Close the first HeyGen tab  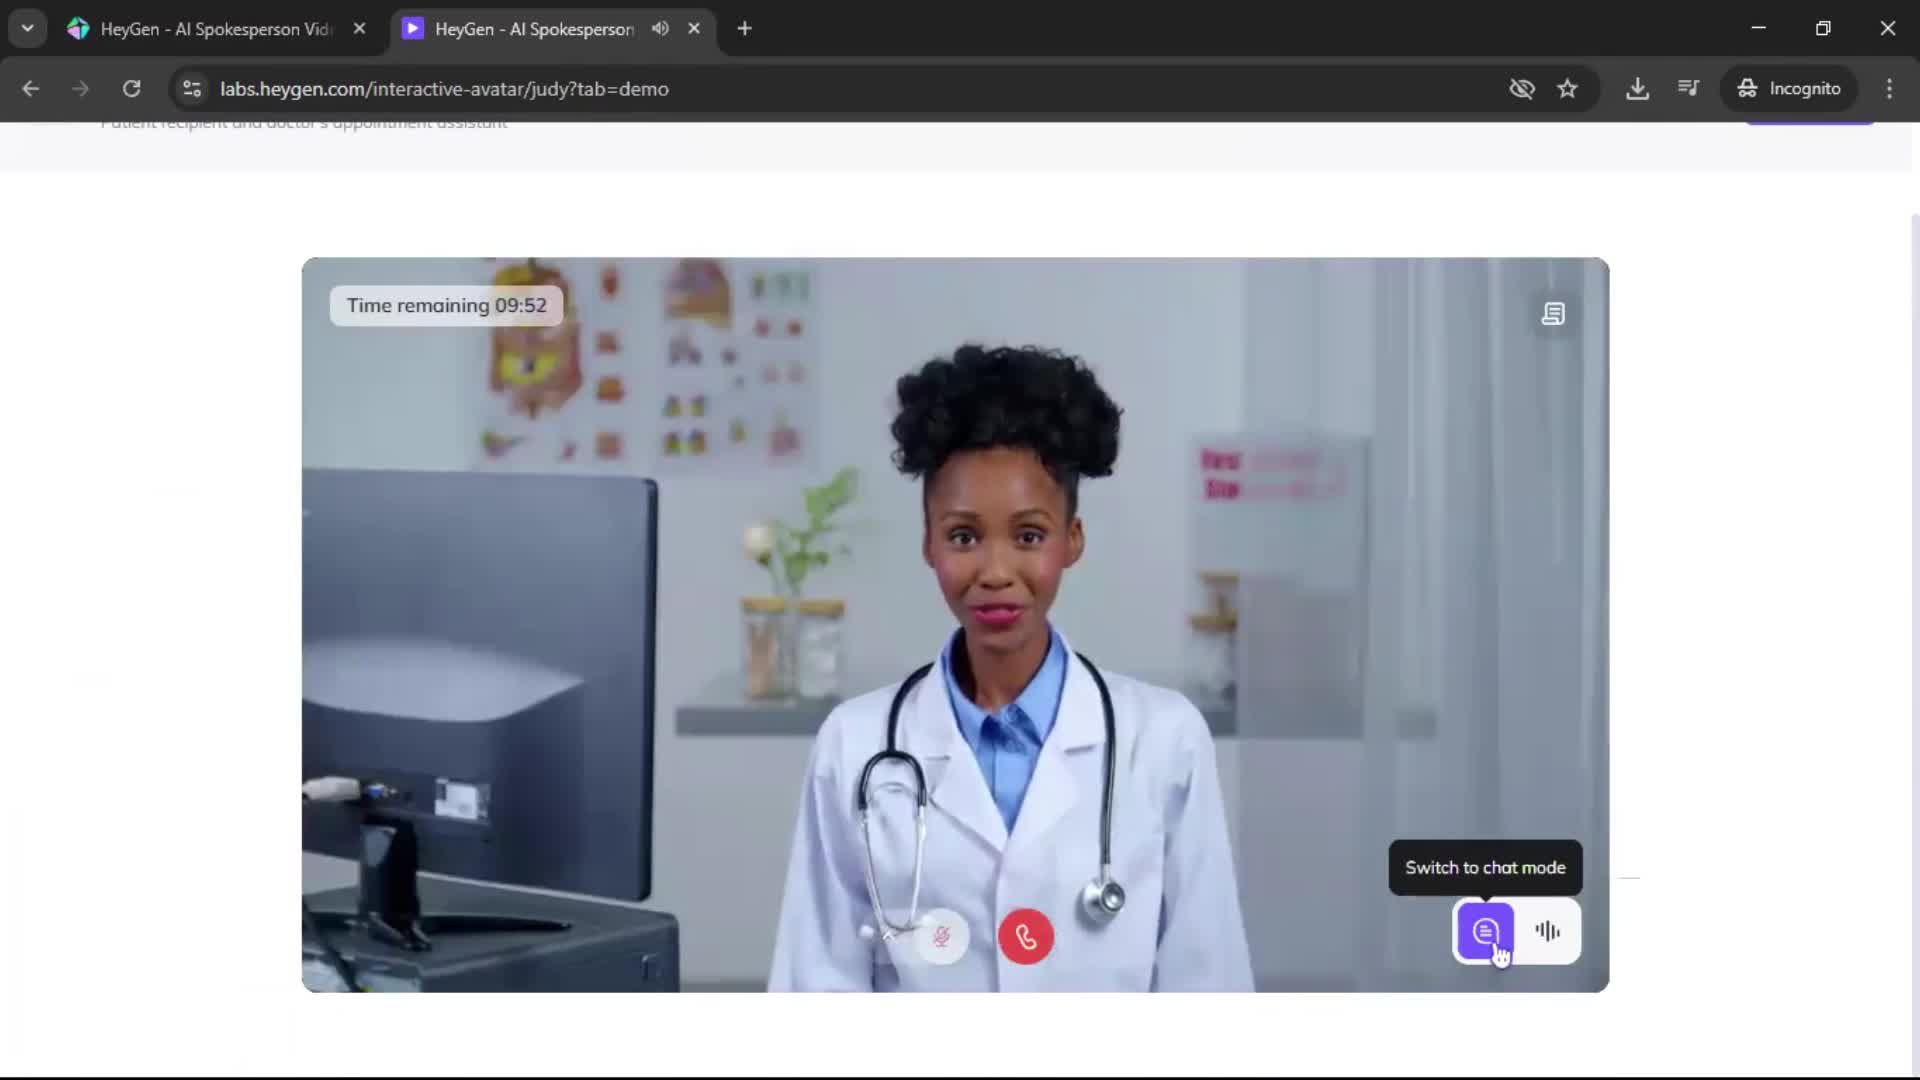pyautogui.click(x=359, y=29)
